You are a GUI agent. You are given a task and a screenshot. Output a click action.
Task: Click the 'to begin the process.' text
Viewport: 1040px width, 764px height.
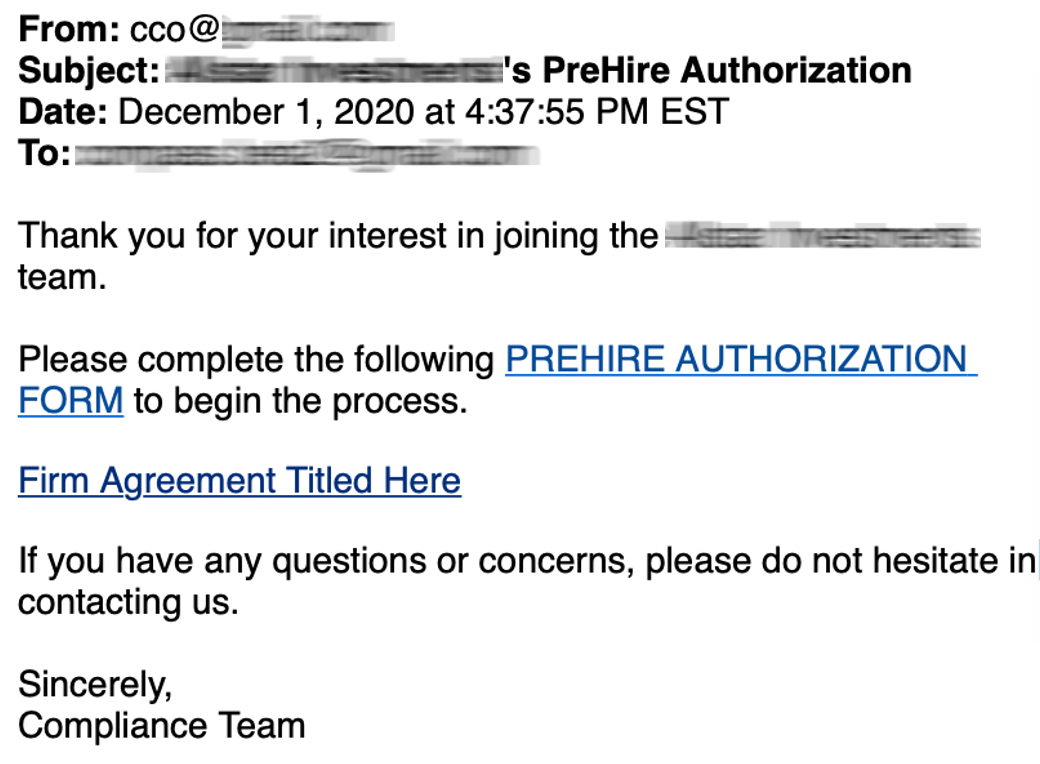tap(300, 401)
